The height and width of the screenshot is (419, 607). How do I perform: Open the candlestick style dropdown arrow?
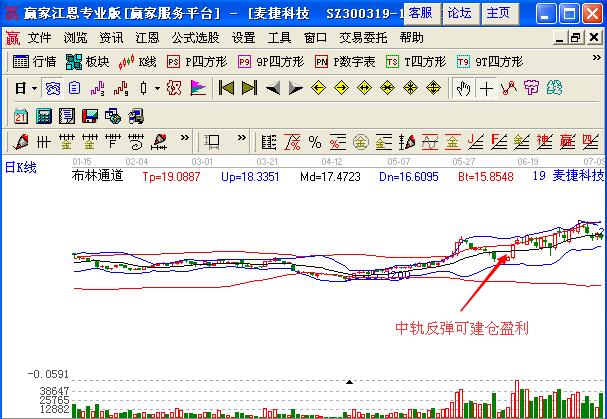tap(157, 88)
